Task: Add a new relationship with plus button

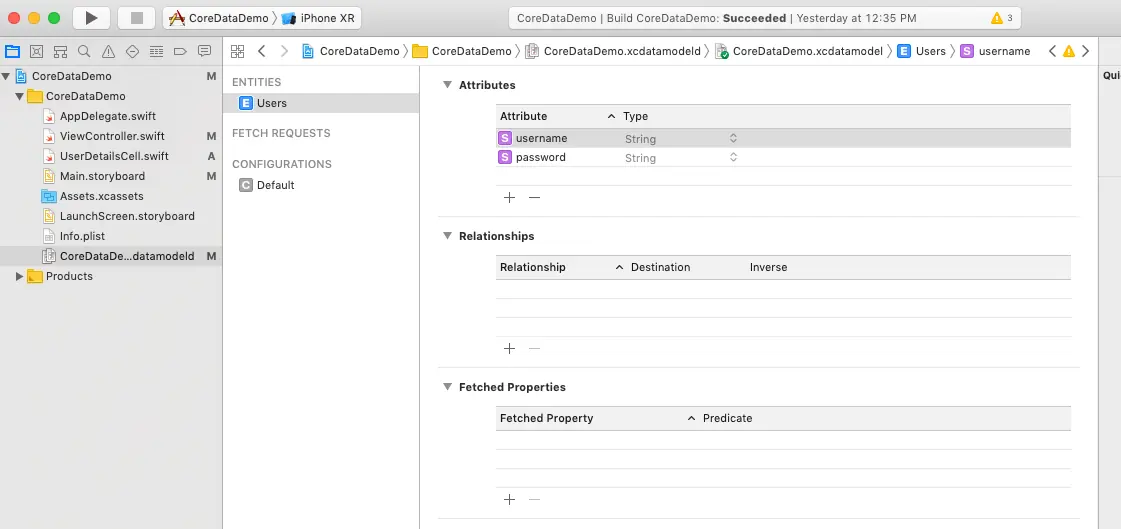Action: click(509, 349)
